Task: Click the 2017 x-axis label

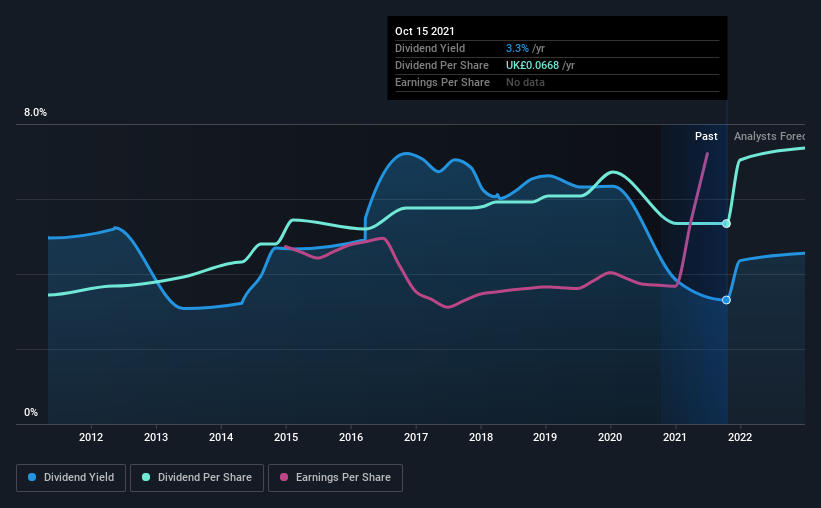Action: pyautogui.click(x=416, y=437)
